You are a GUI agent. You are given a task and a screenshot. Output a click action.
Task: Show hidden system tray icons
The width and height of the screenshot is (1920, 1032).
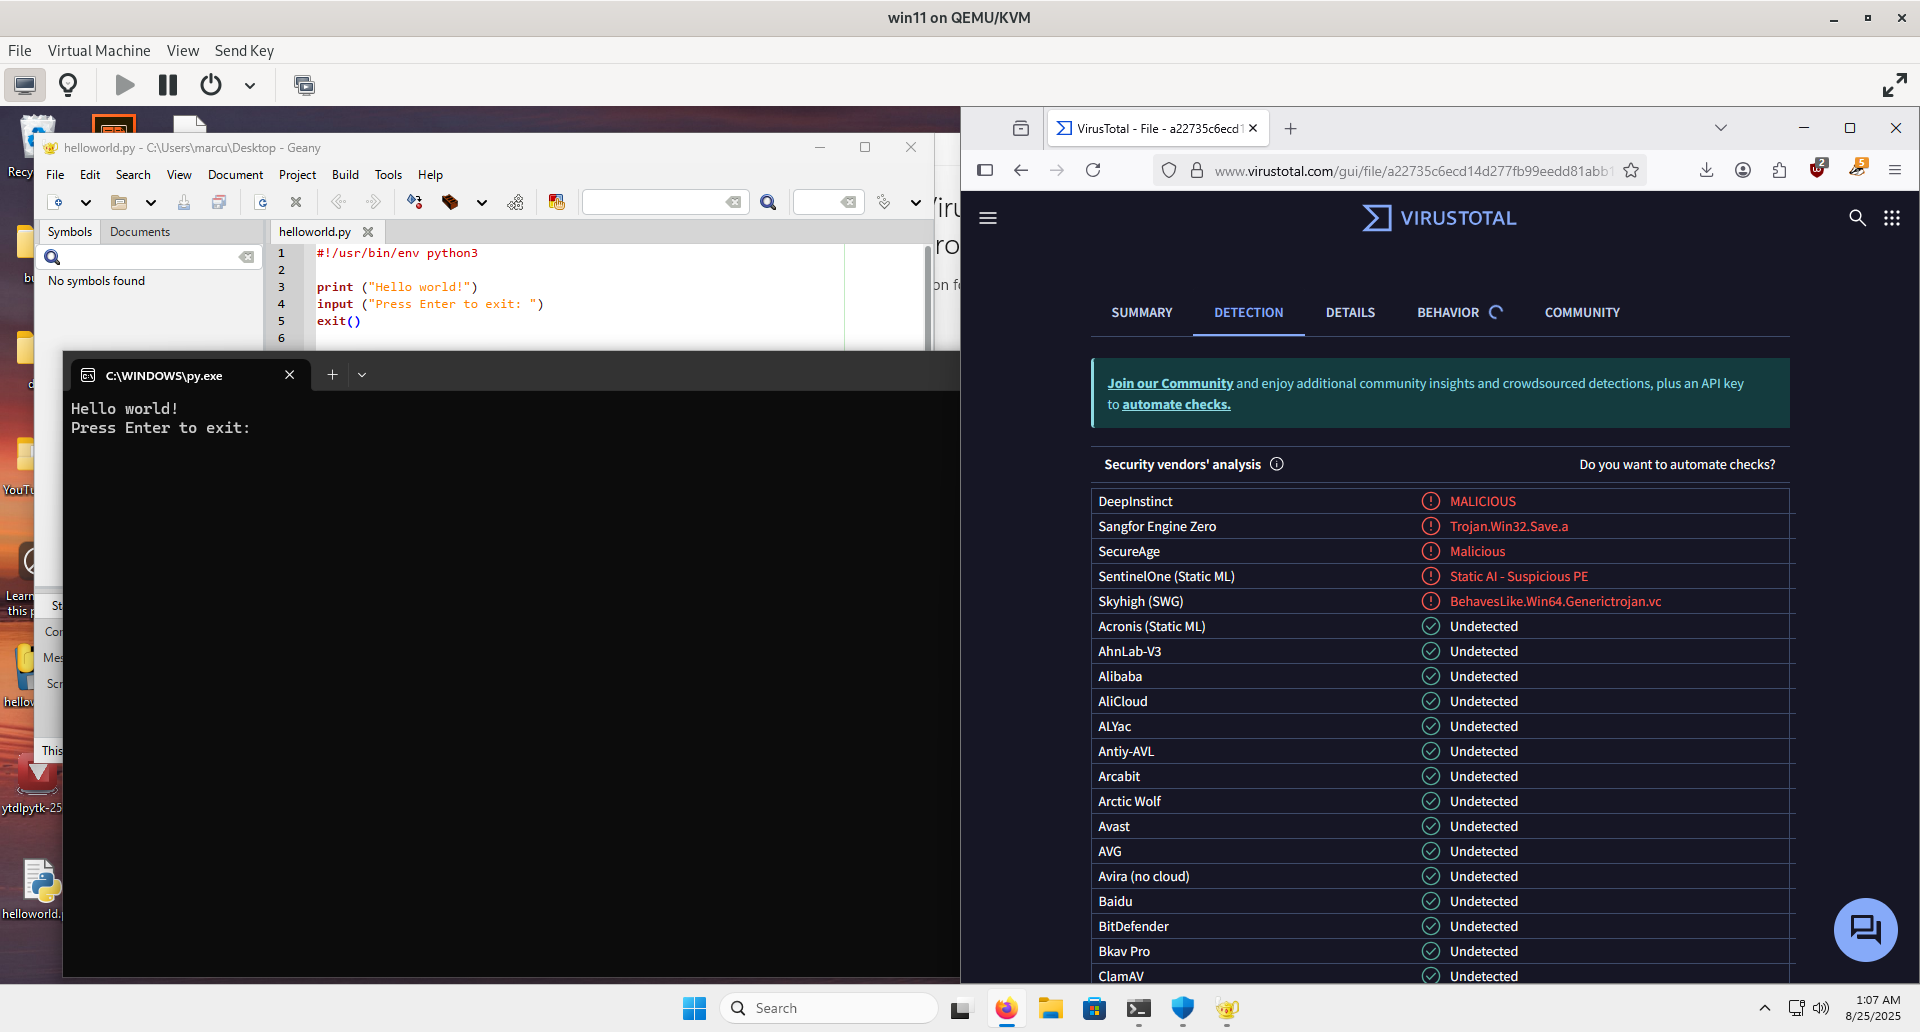click(x=1765, y=1008)
